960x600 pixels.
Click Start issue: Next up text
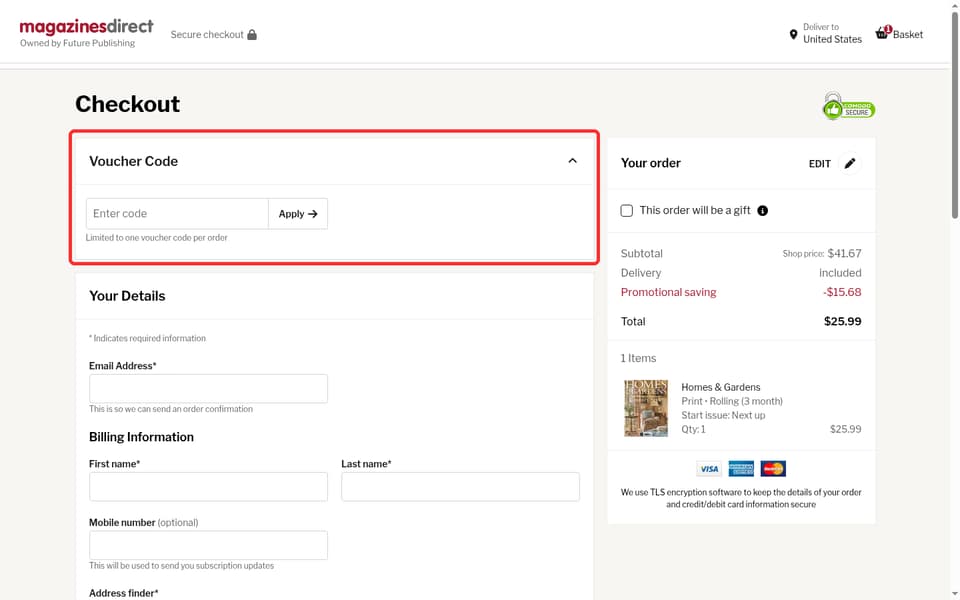point(723,415)
